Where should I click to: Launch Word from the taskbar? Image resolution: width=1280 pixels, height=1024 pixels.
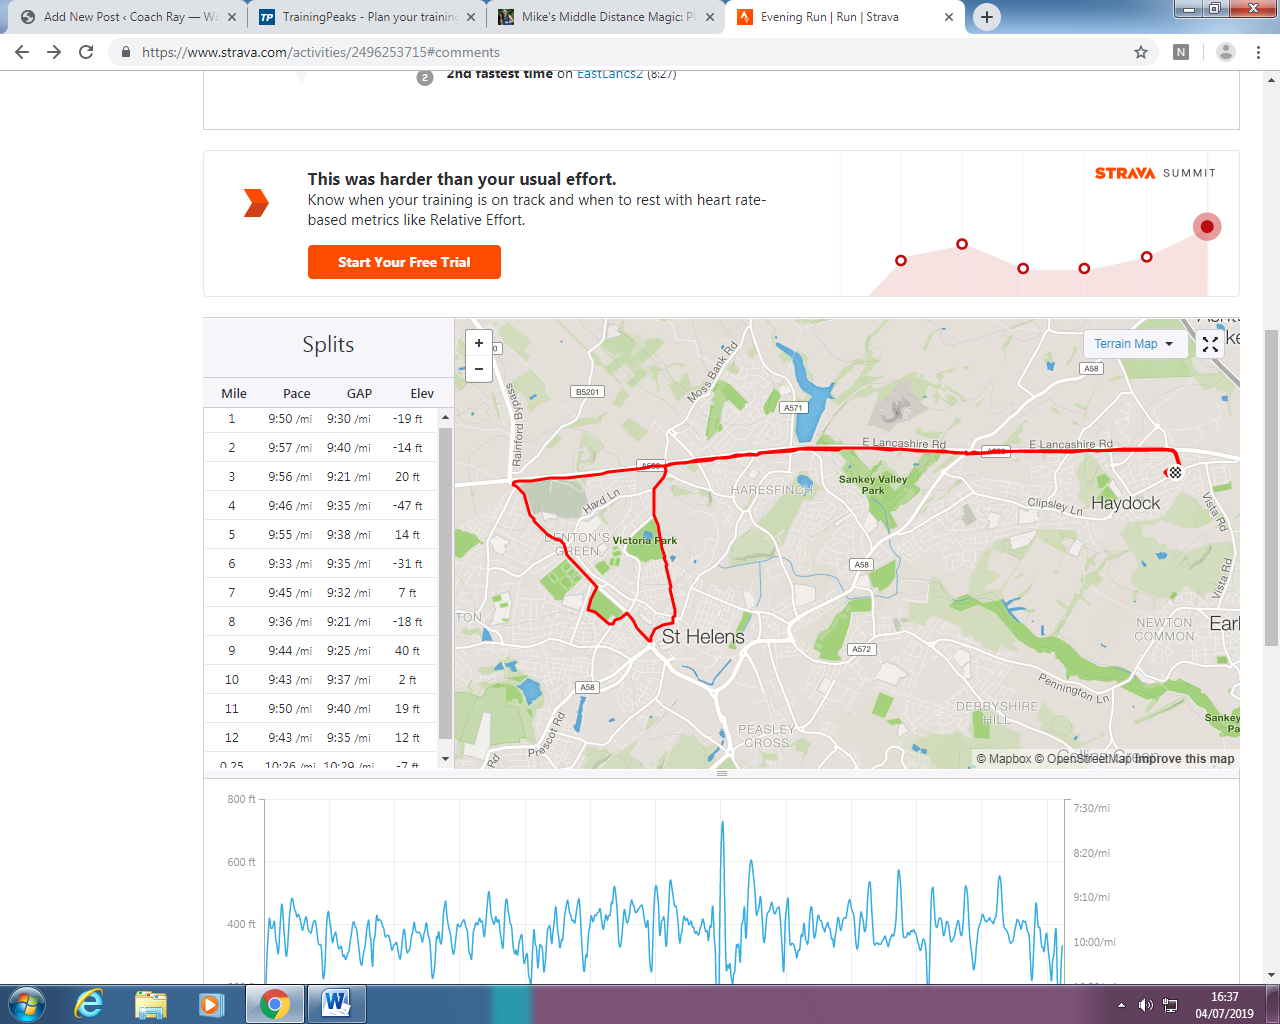336,1003
